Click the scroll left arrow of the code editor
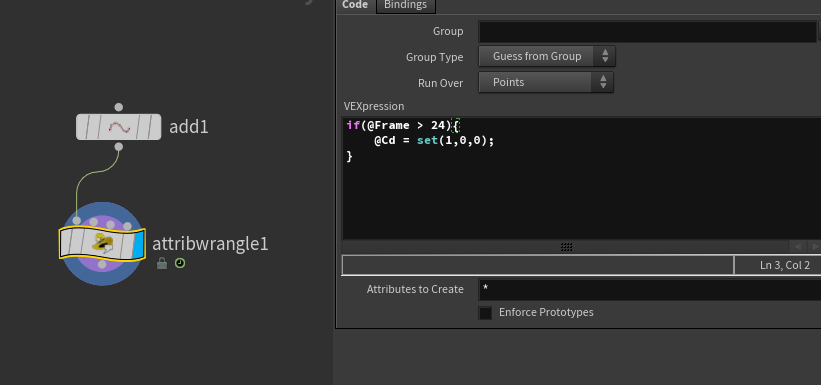The height and width of the screenshot is (385, 821). tap(797, 247)
